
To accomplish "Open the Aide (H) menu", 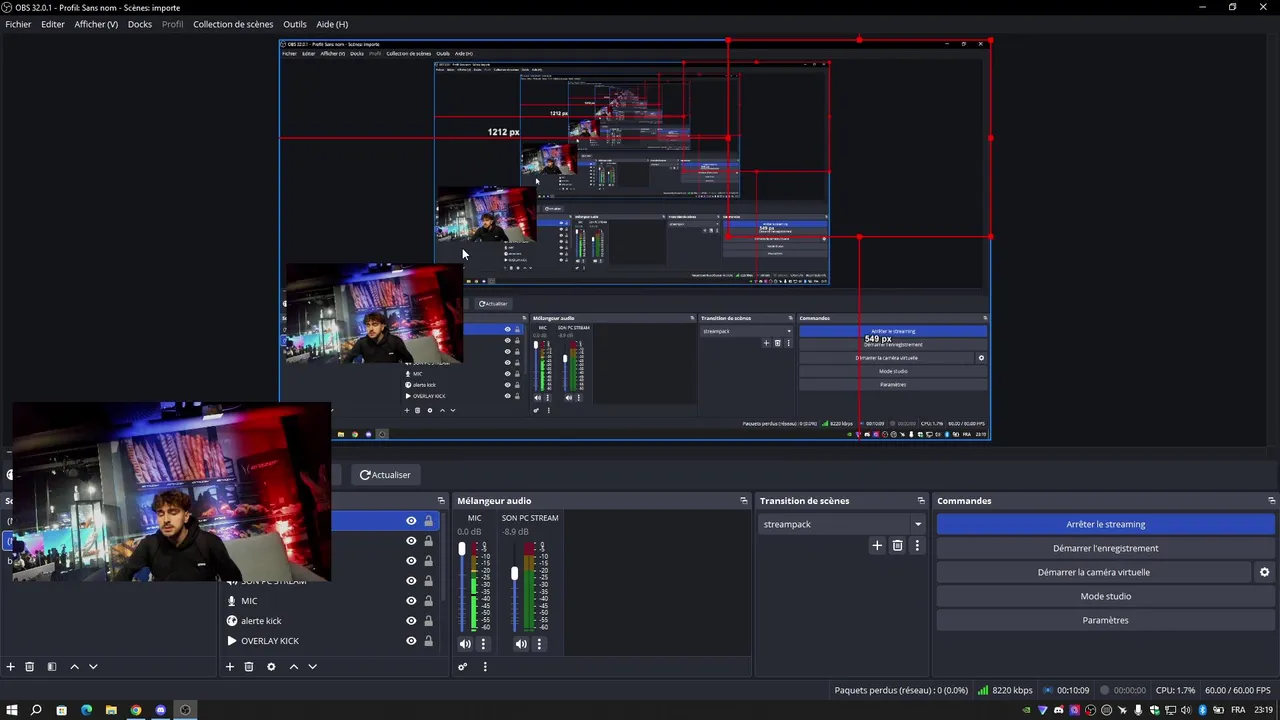I will pos(332,24).
